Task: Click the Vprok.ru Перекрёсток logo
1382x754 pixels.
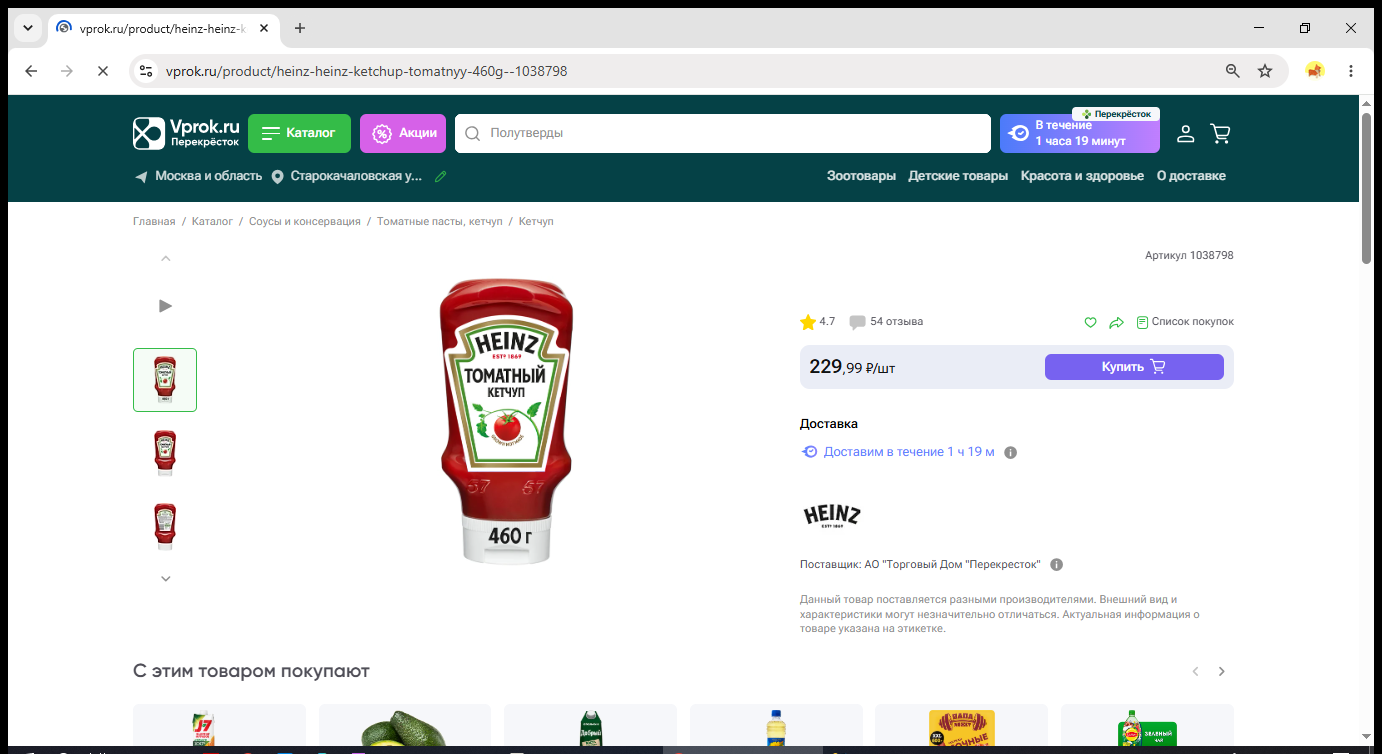Action: 187,133
